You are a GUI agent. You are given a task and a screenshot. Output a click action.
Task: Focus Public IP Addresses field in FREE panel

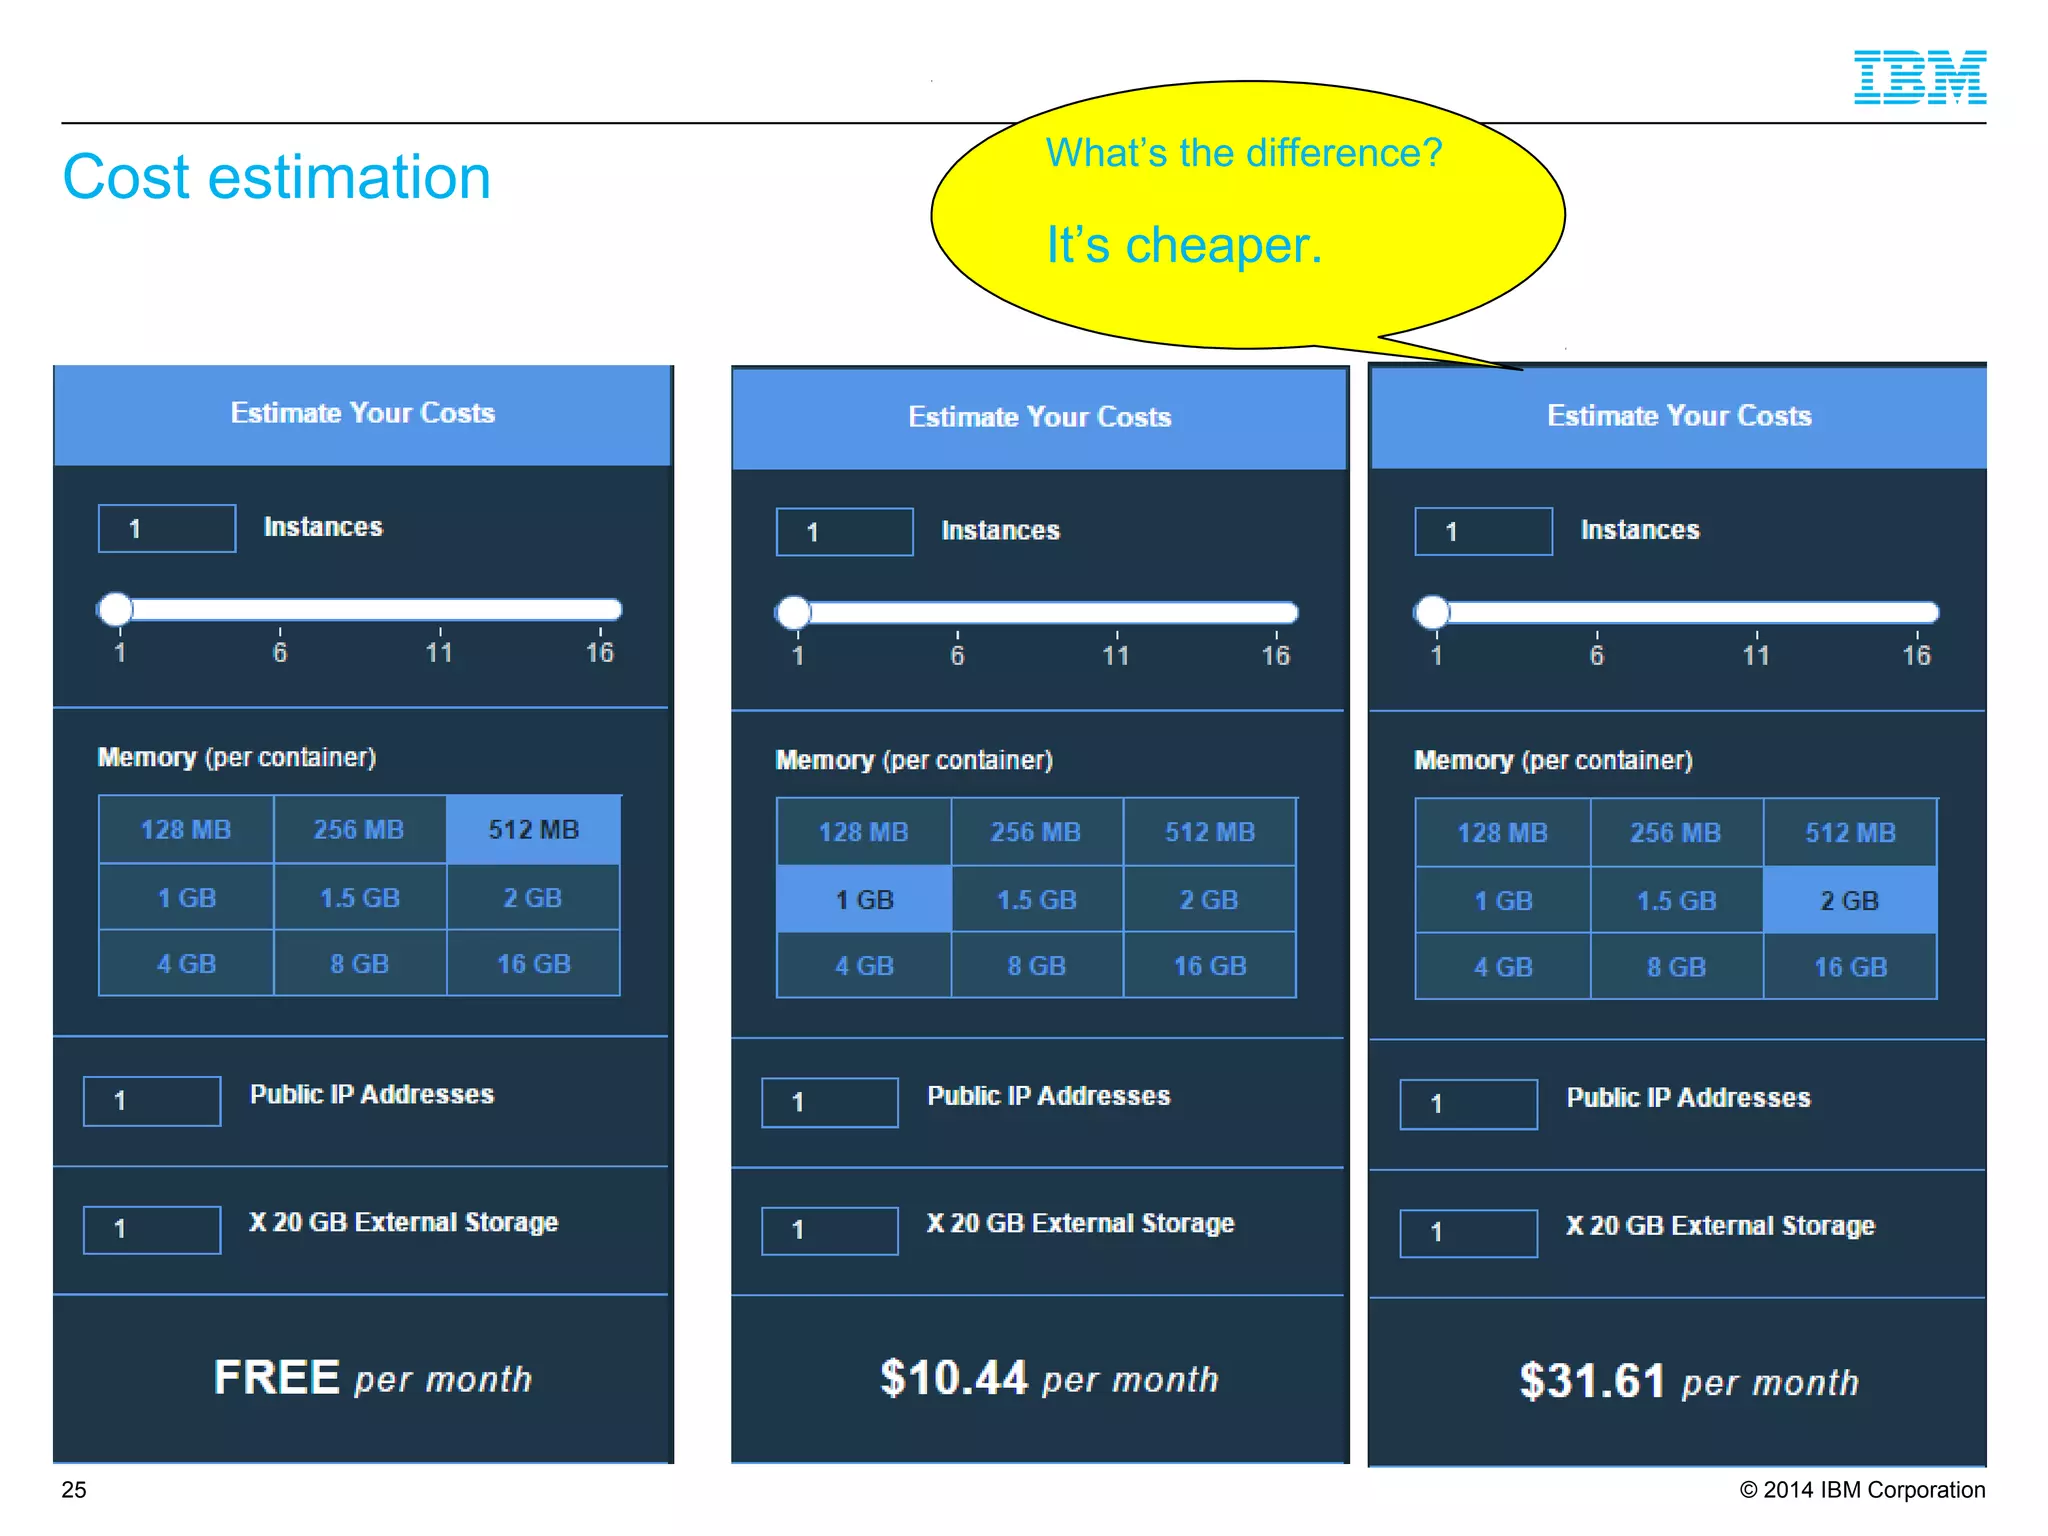click(x=152, y=1101)
